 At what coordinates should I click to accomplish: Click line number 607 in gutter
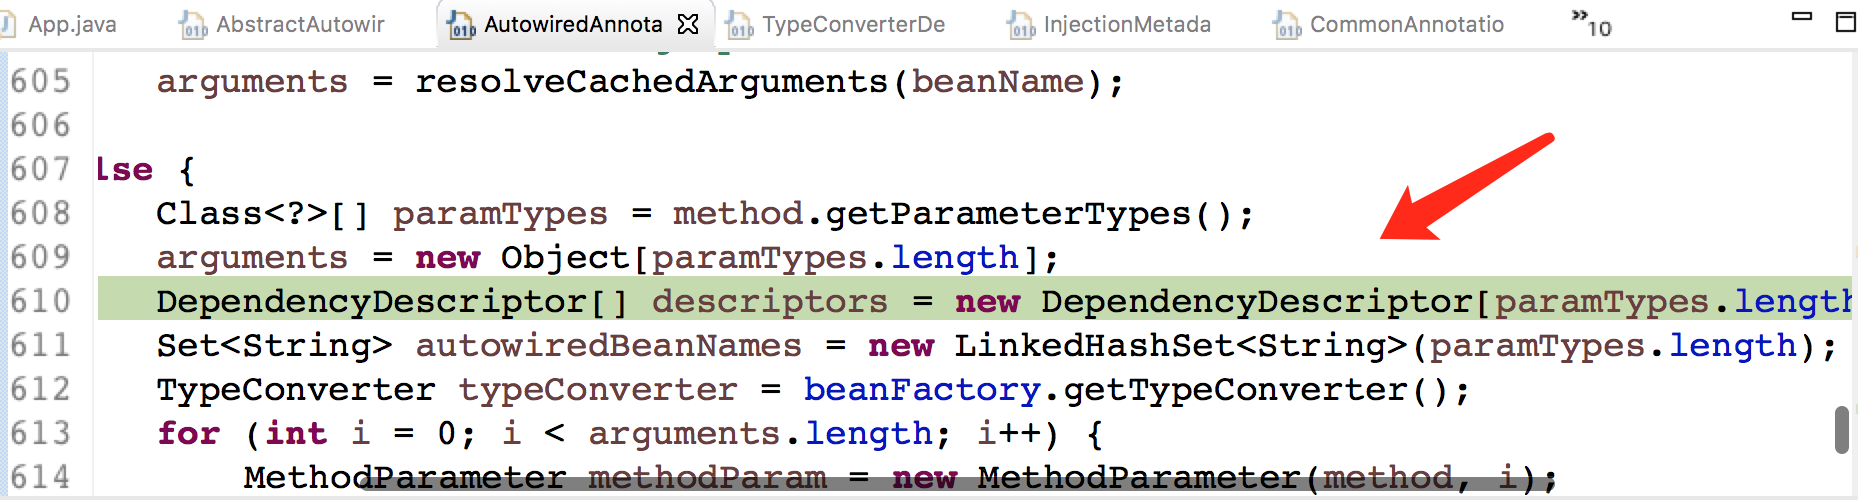click(x=41, y=169)
